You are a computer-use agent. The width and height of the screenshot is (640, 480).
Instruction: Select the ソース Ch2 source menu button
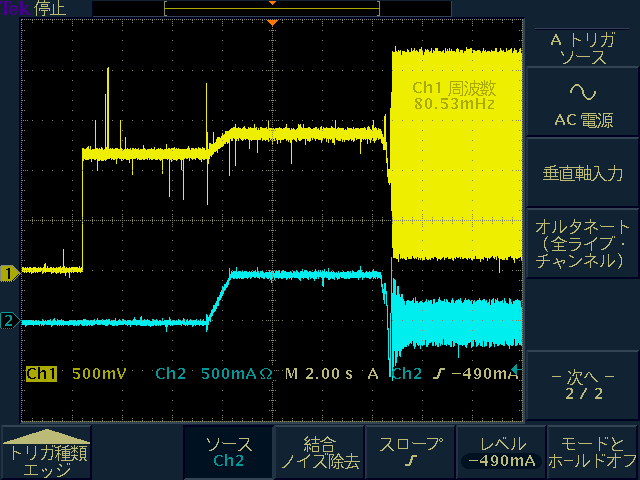(x=228, y=453)
